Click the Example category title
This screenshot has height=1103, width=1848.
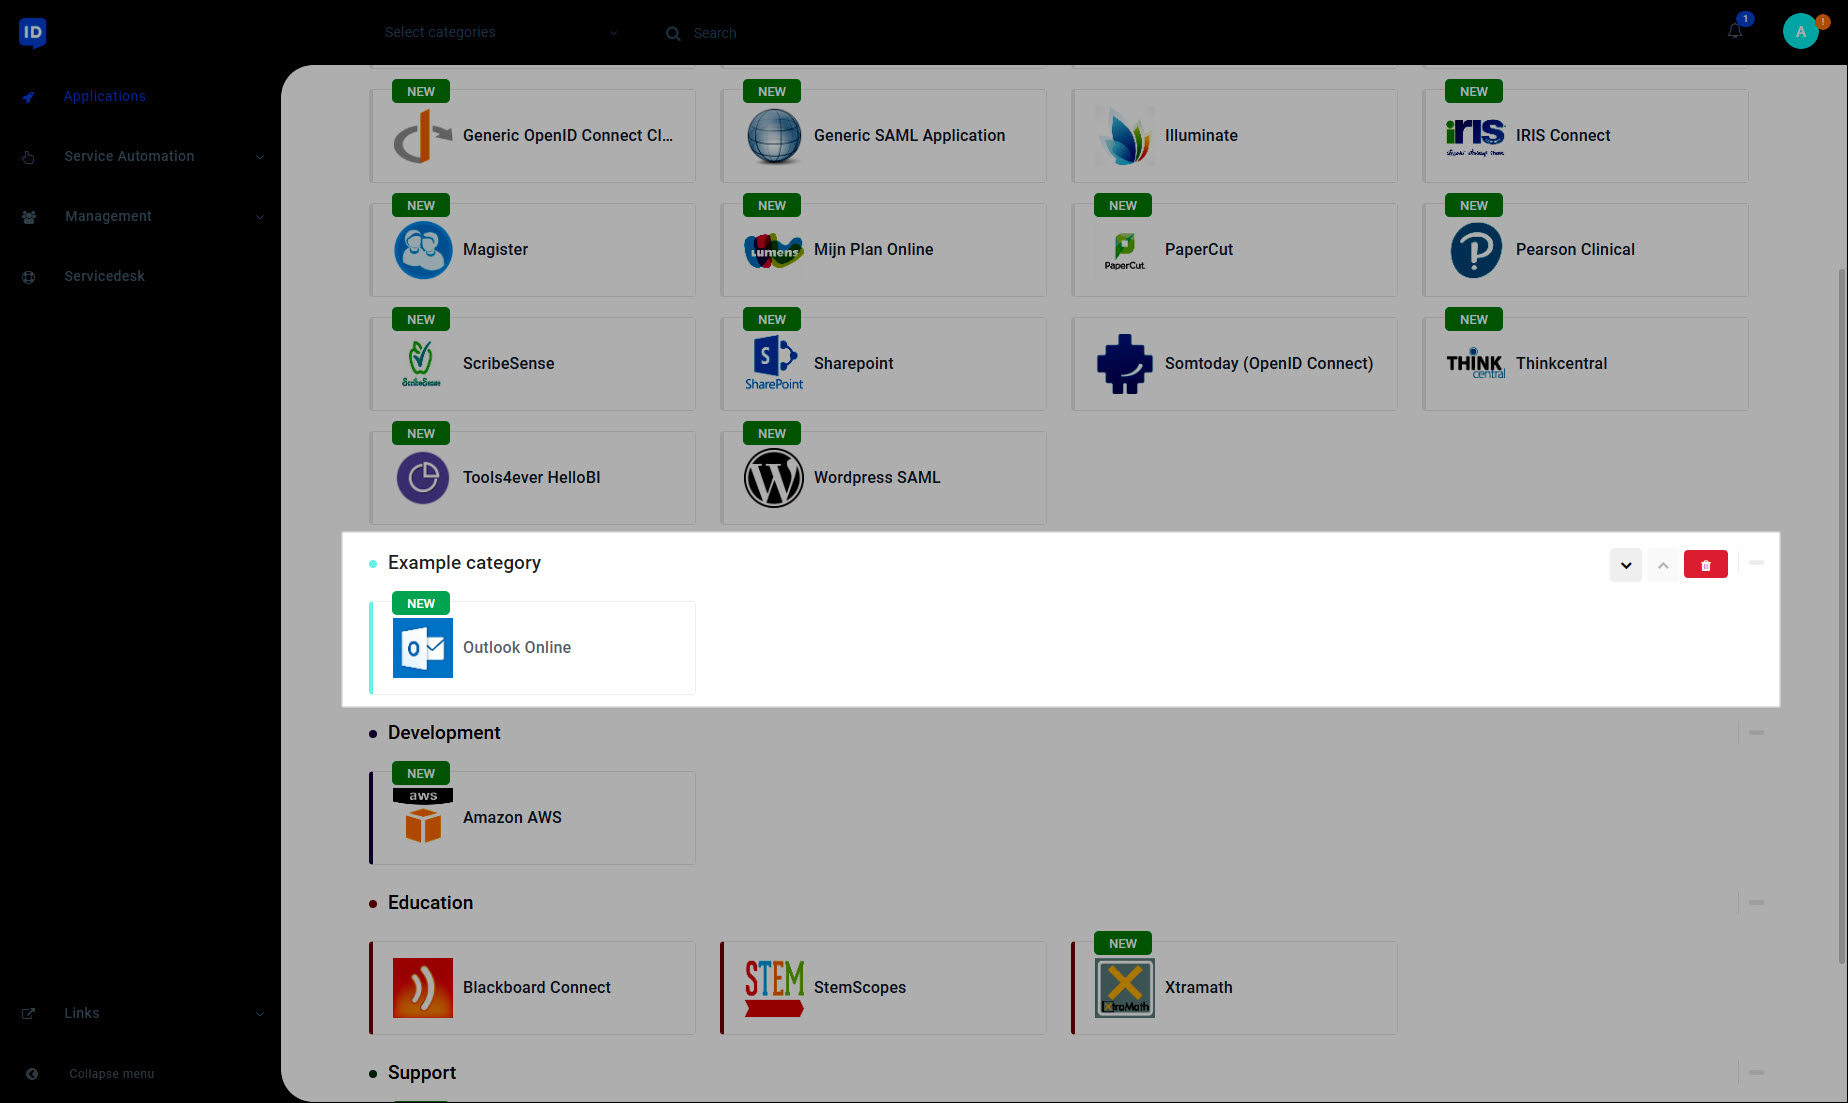(x=464, y=563)
